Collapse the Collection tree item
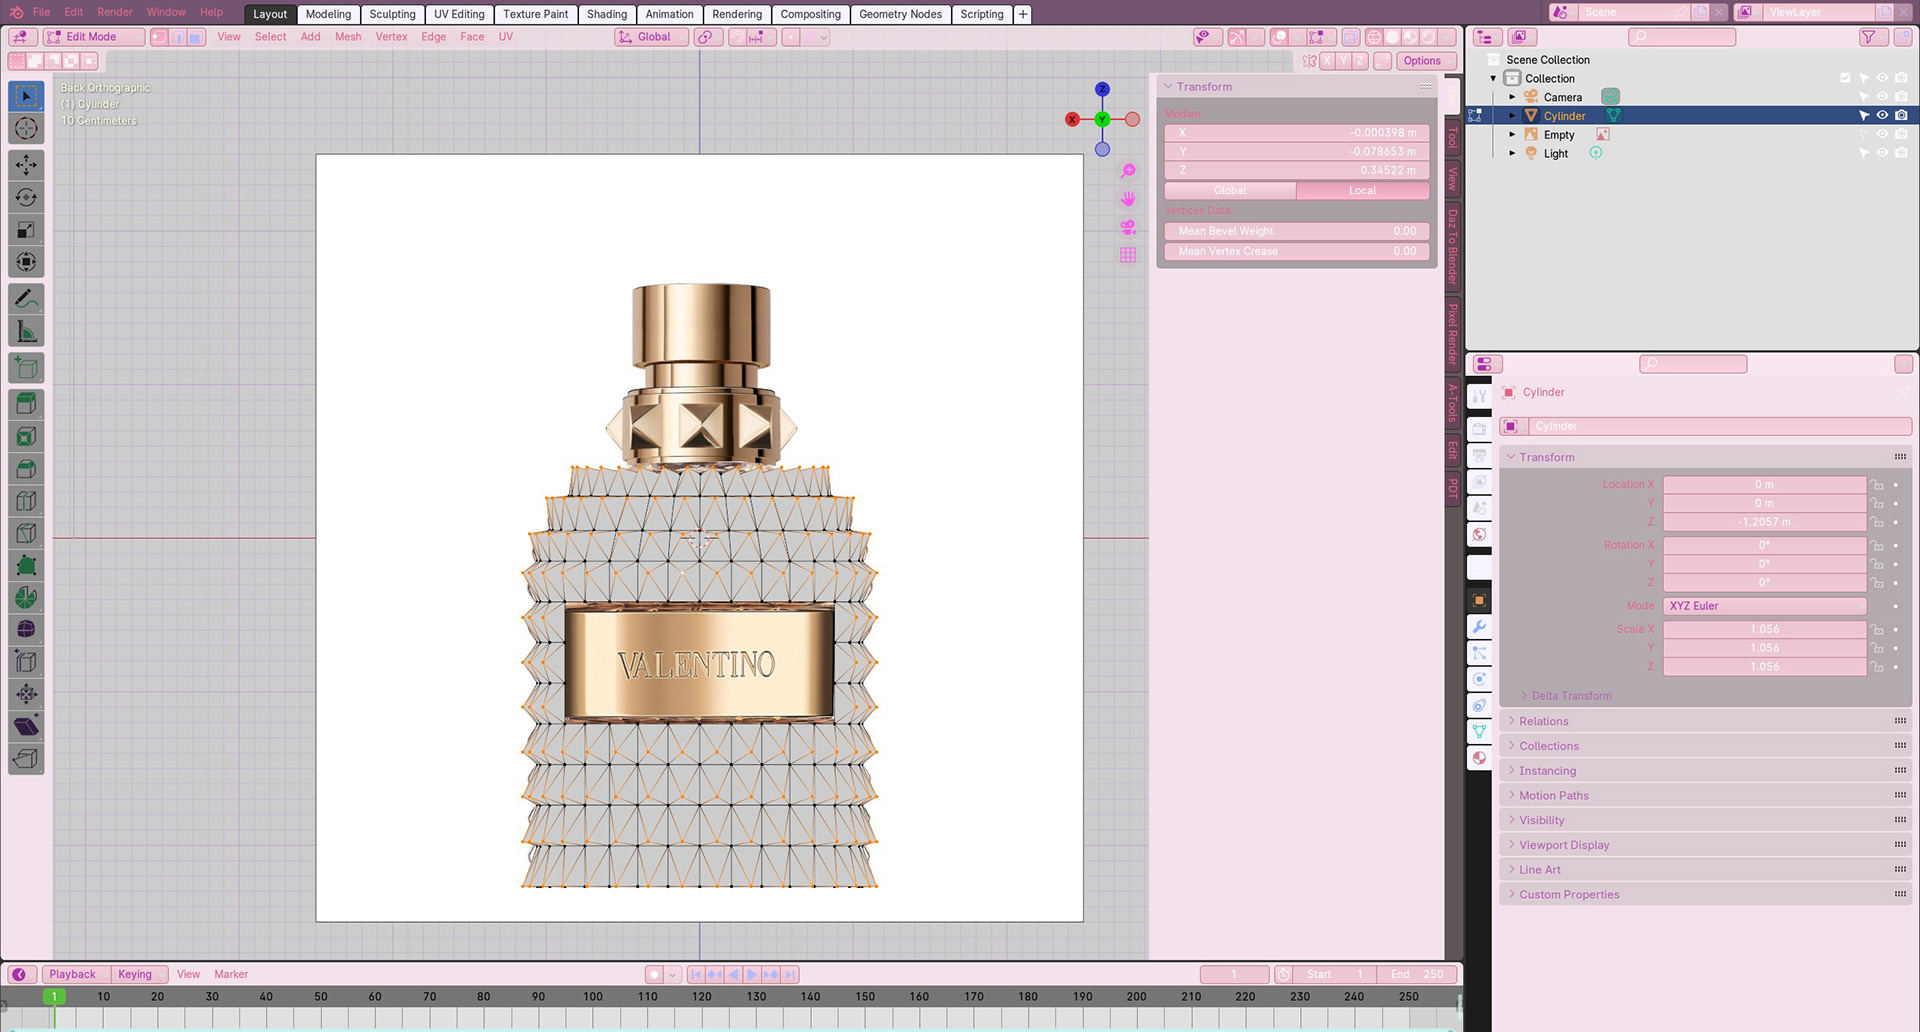Viewport: 1920px width, 1032px height. 1494,78
